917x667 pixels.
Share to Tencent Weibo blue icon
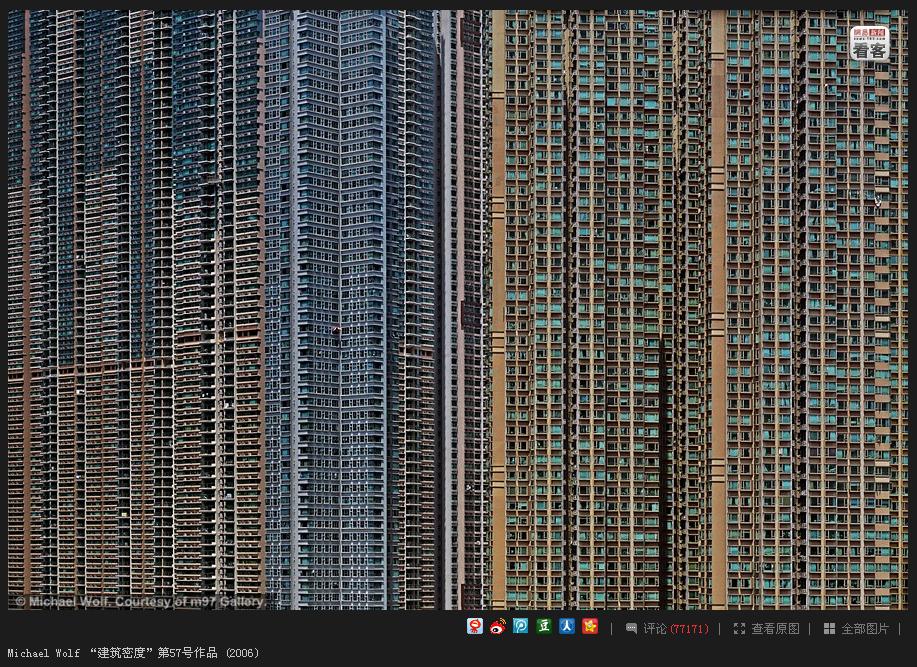pos(520,627)
